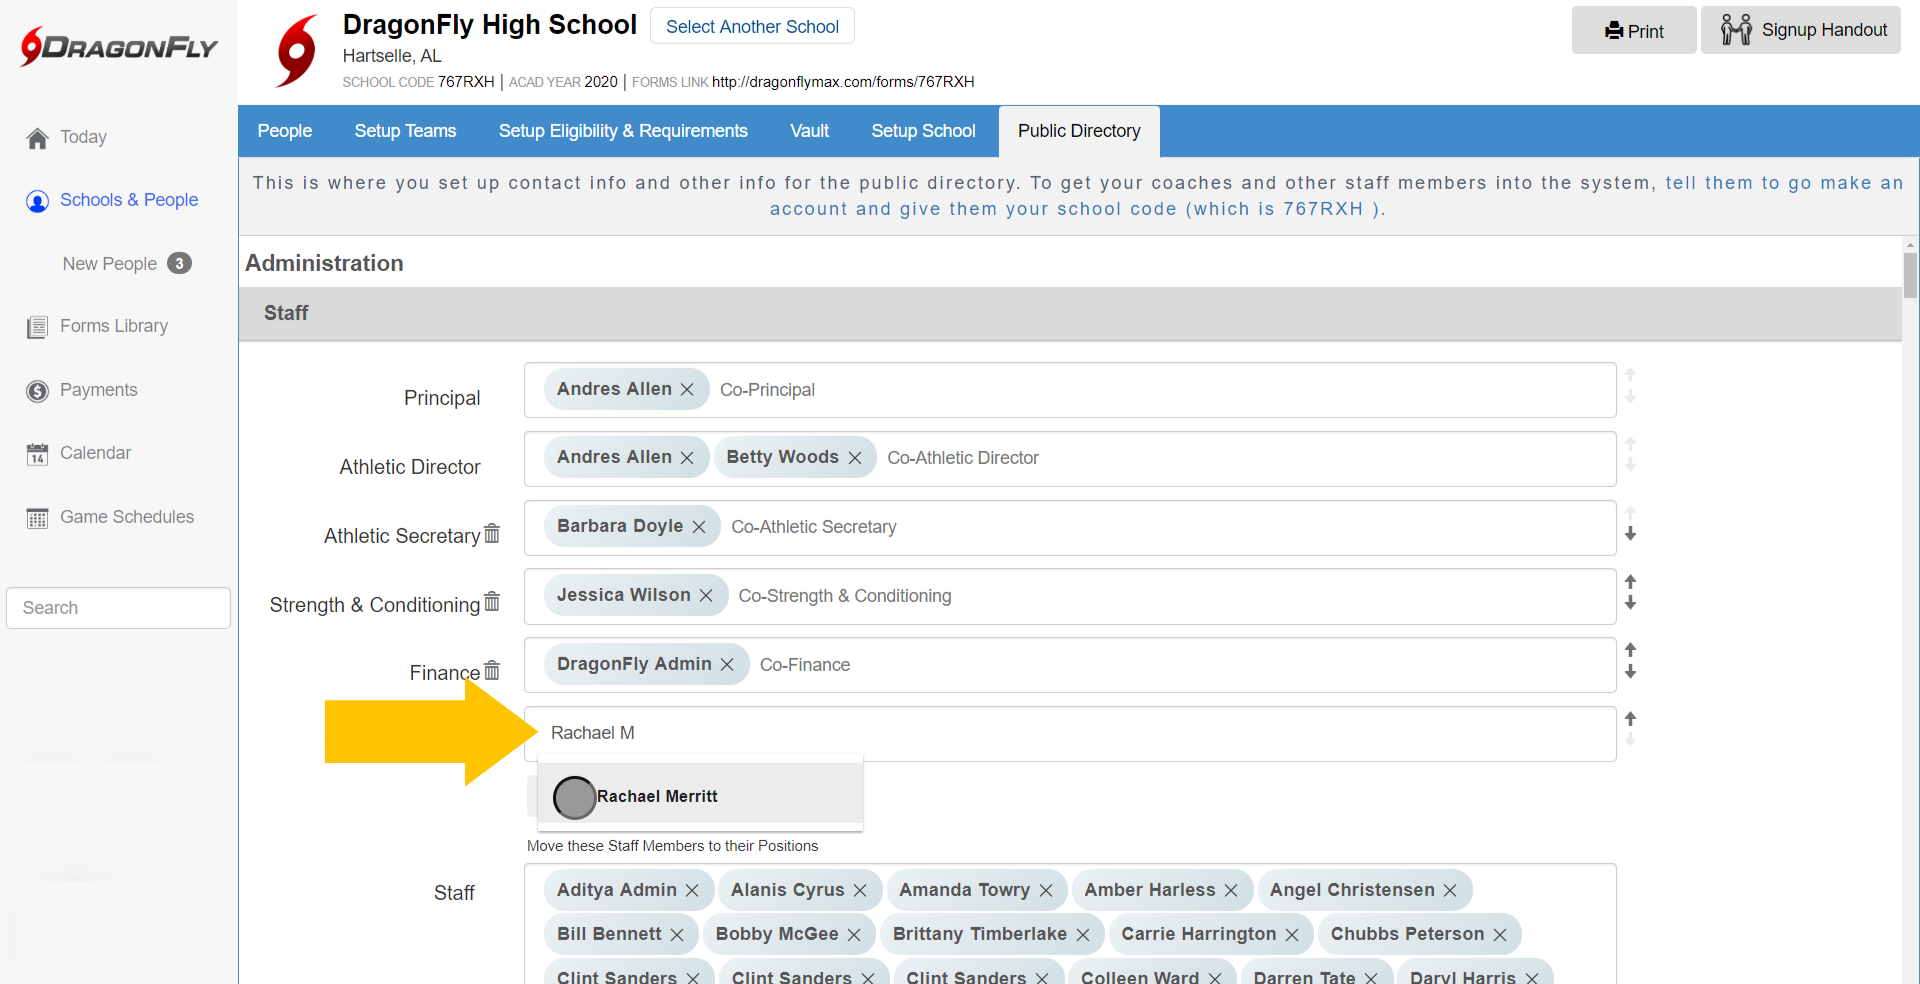Switch to the Setup Teams tab
The width and height of the screenshot is (1920, 984).
click(405, 131)
